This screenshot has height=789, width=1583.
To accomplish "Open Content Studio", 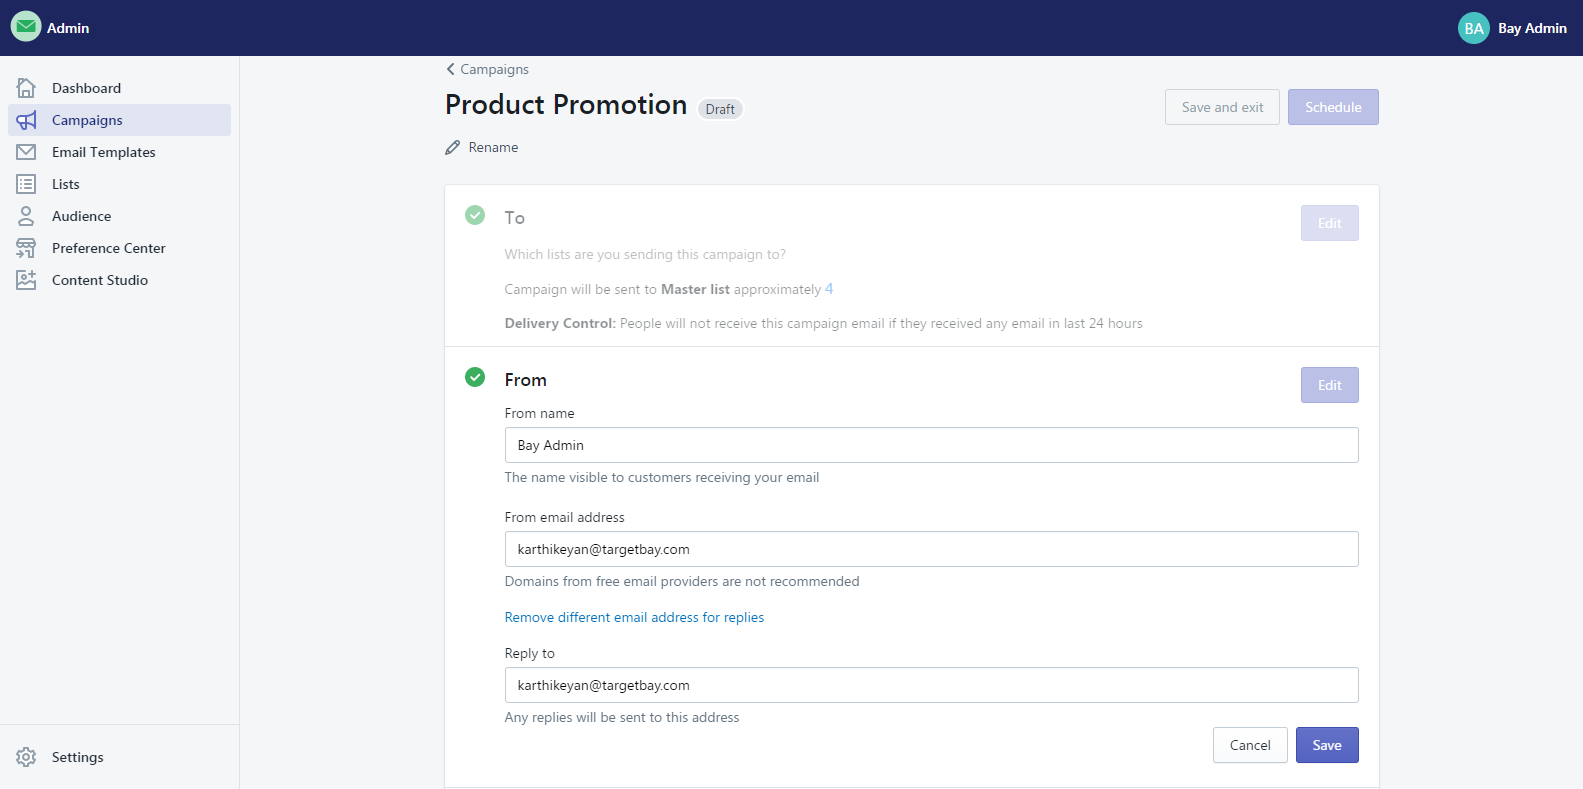I will tap(119, 280).
